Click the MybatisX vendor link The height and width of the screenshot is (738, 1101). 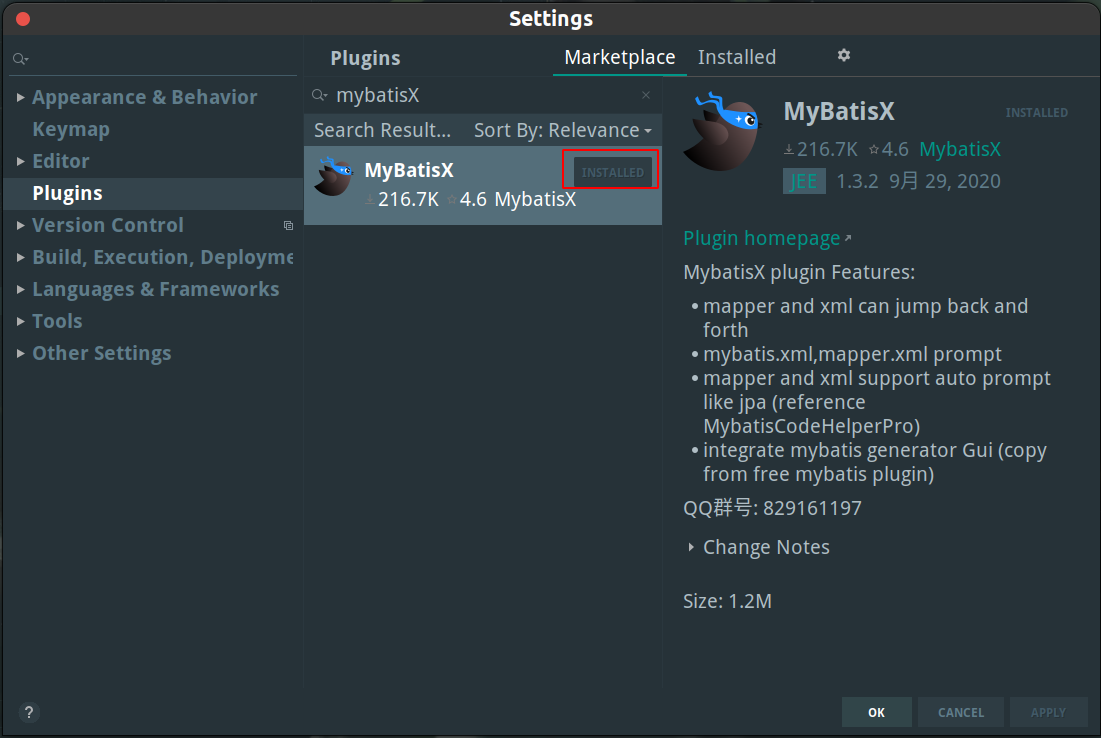click(x=959, y=149)
